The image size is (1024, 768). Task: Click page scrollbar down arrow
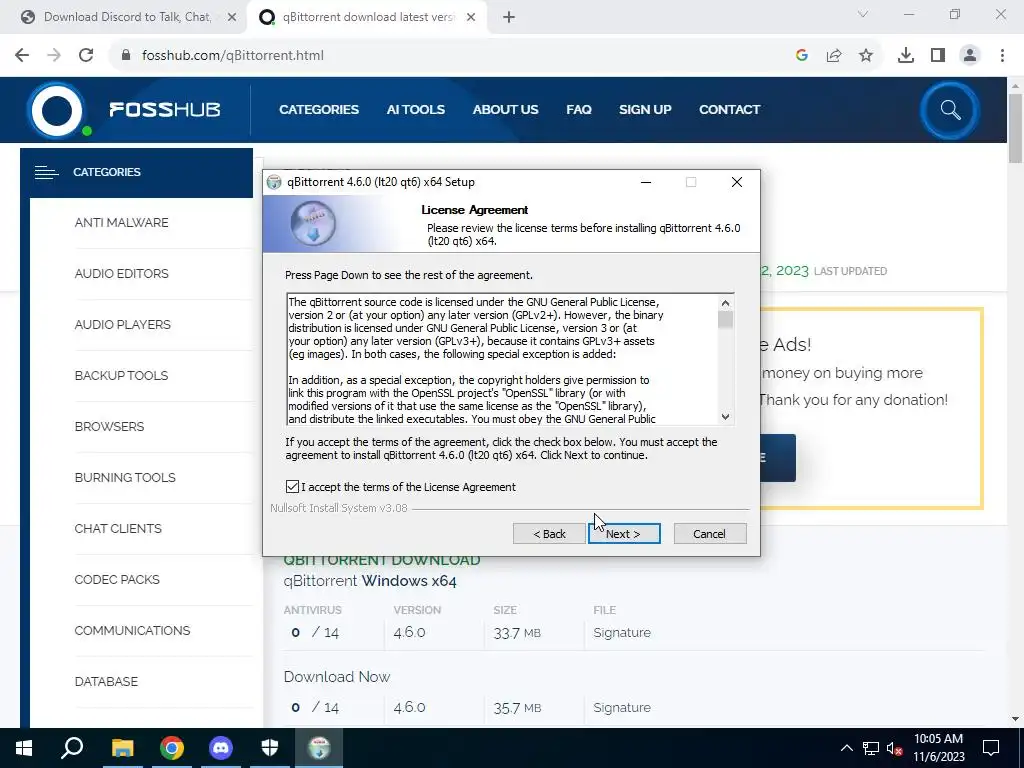pyautogui.click(x=1015, y=720)
